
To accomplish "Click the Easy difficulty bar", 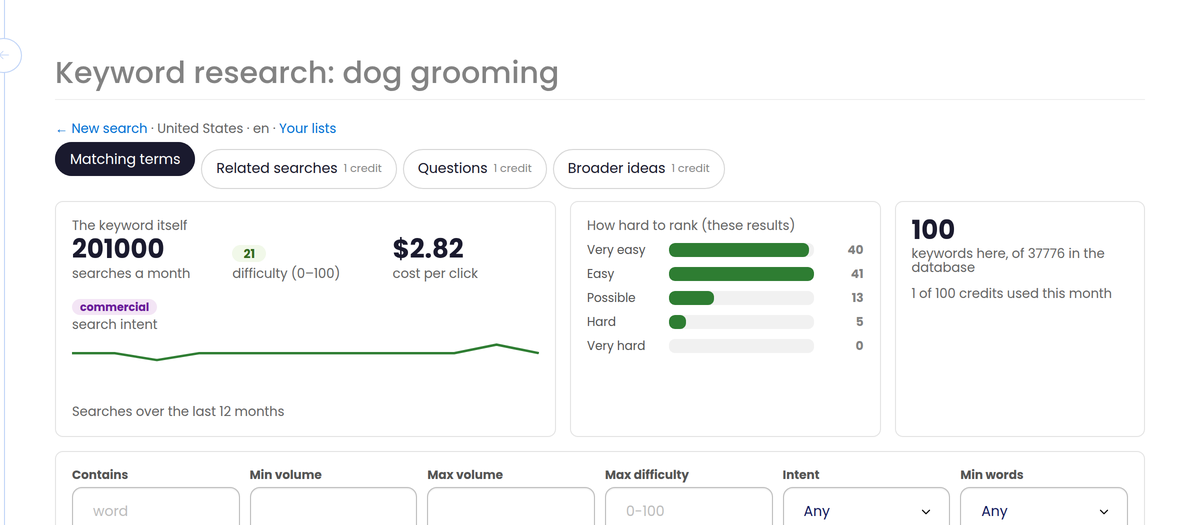I will 741,274.
